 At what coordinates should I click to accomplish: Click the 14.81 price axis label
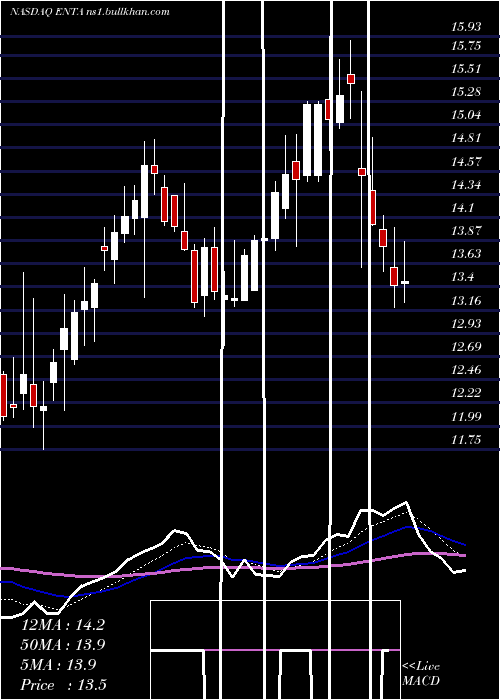[467, 138]
